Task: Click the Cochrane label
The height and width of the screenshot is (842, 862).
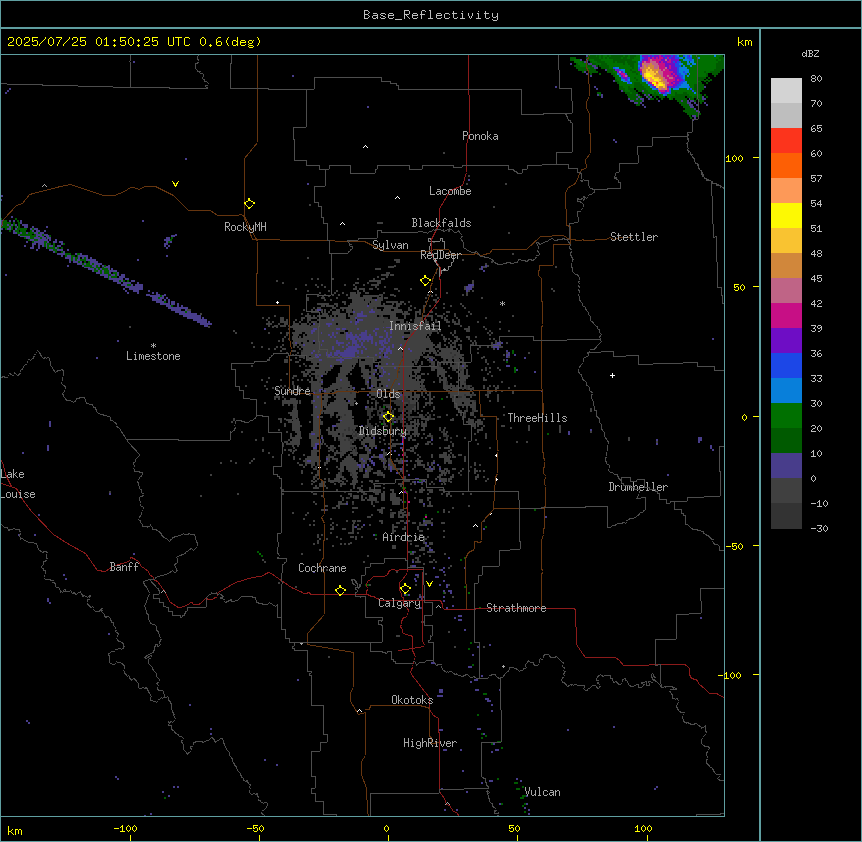Action: click(322, 568)
